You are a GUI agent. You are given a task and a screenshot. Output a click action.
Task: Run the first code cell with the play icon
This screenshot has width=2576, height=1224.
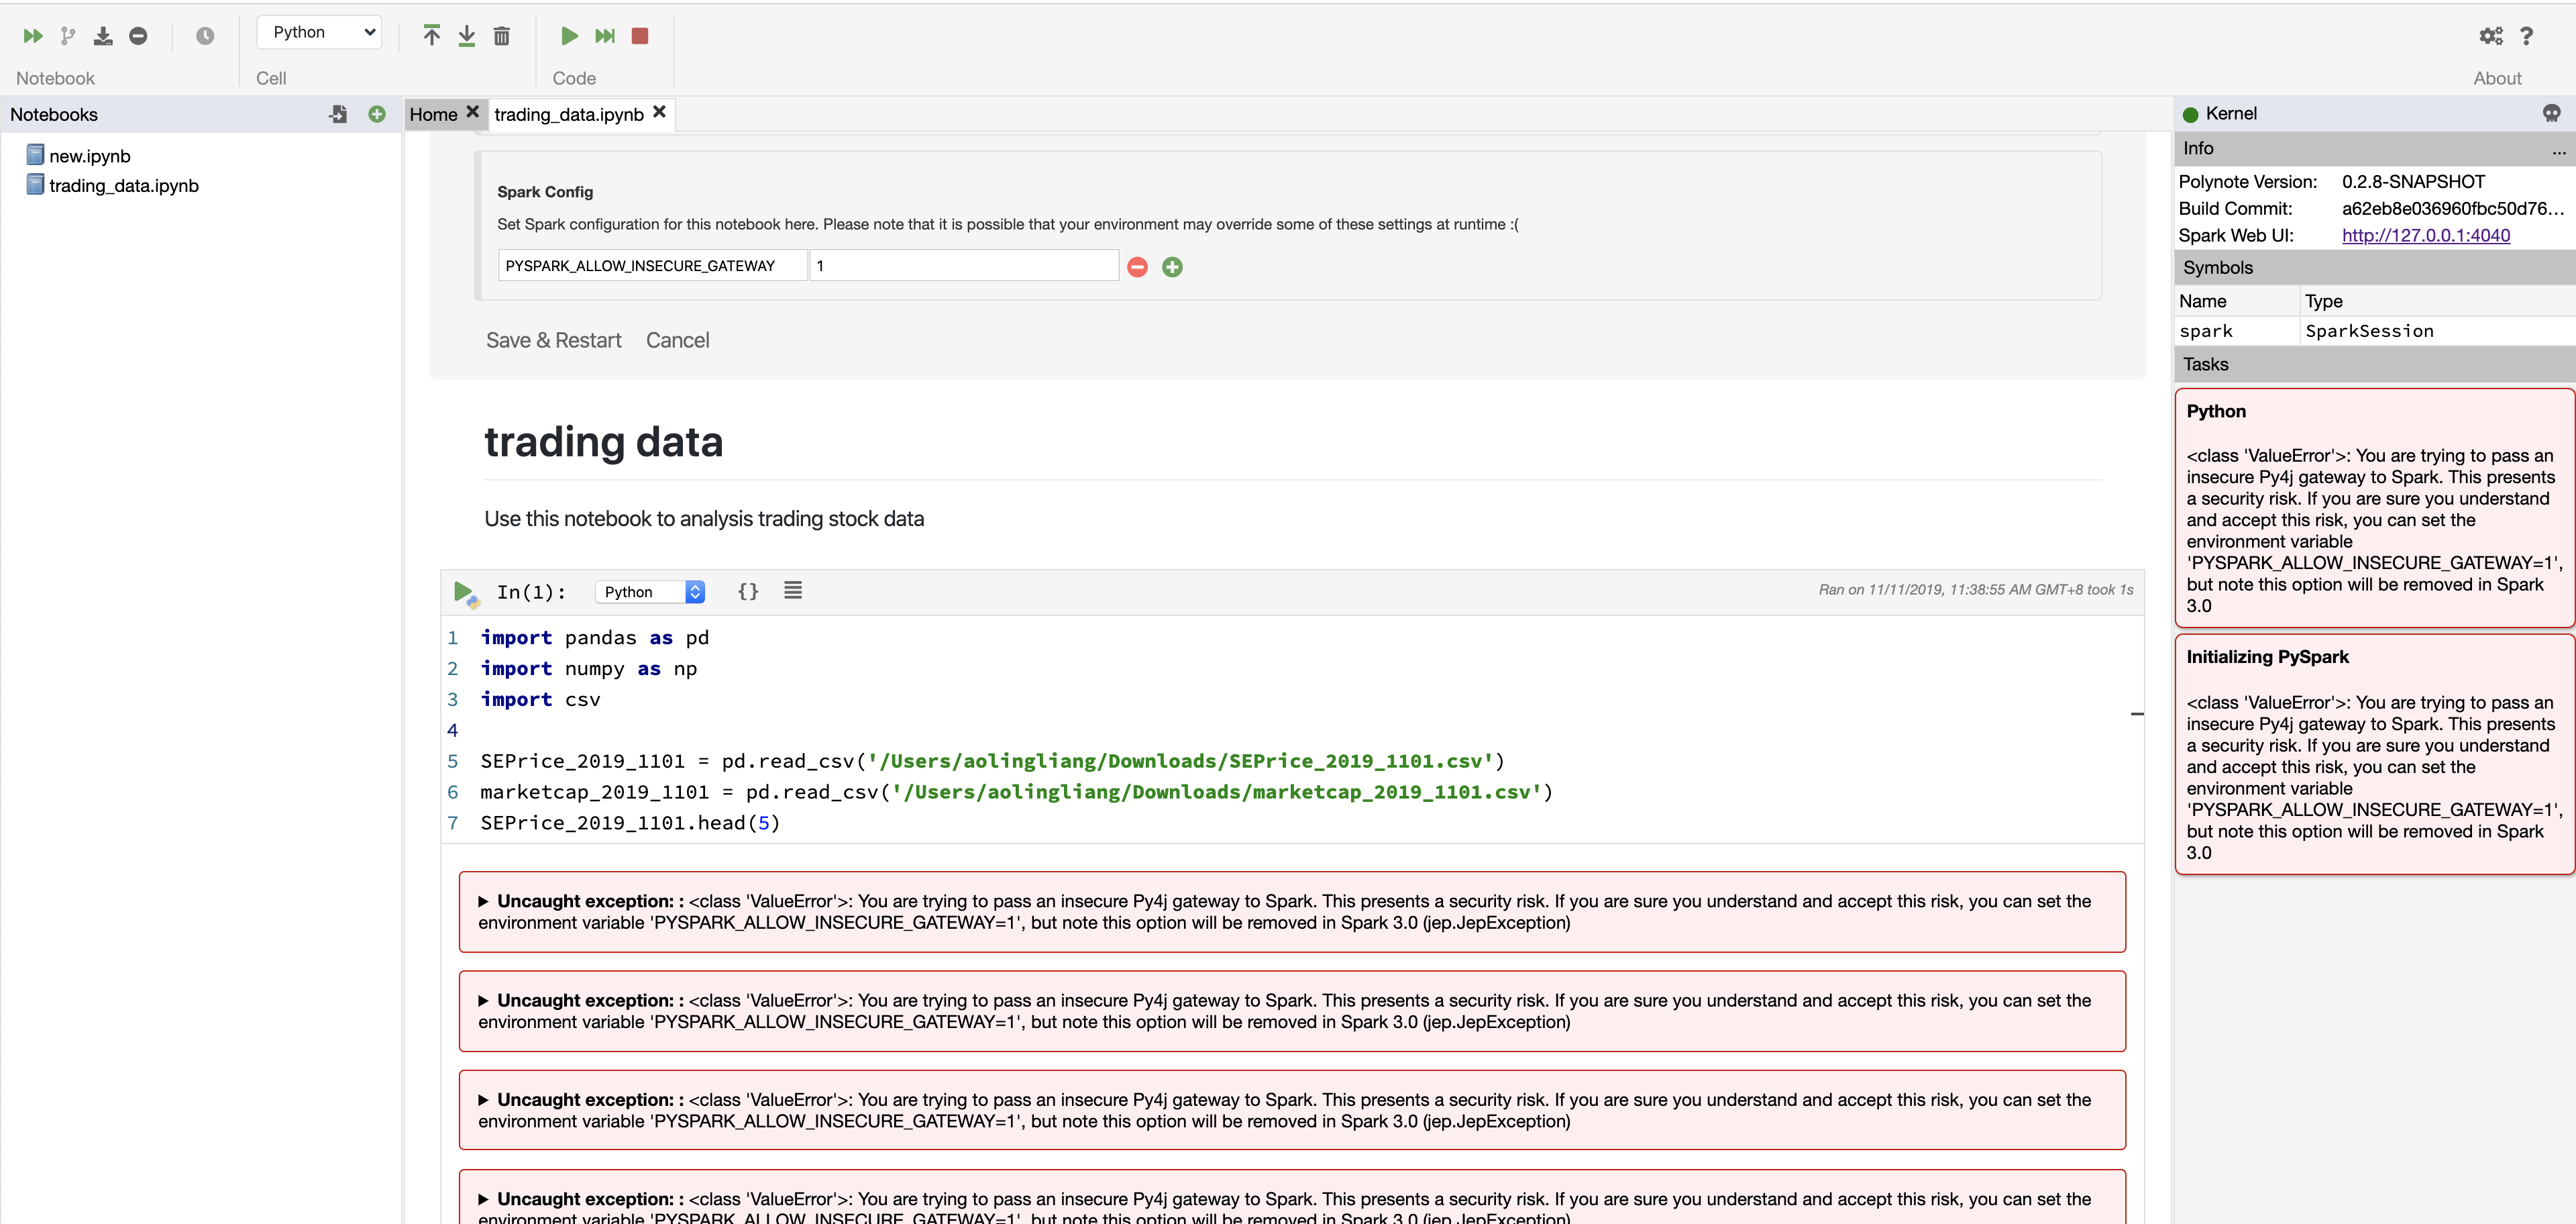464,591
